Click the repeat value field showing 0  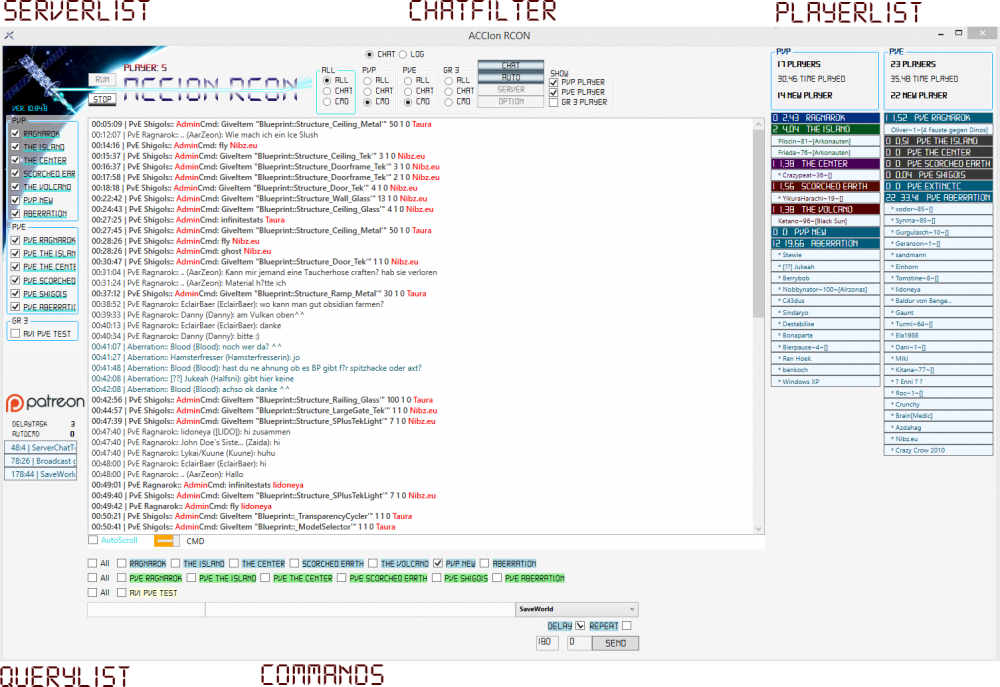tap(580, 642)
